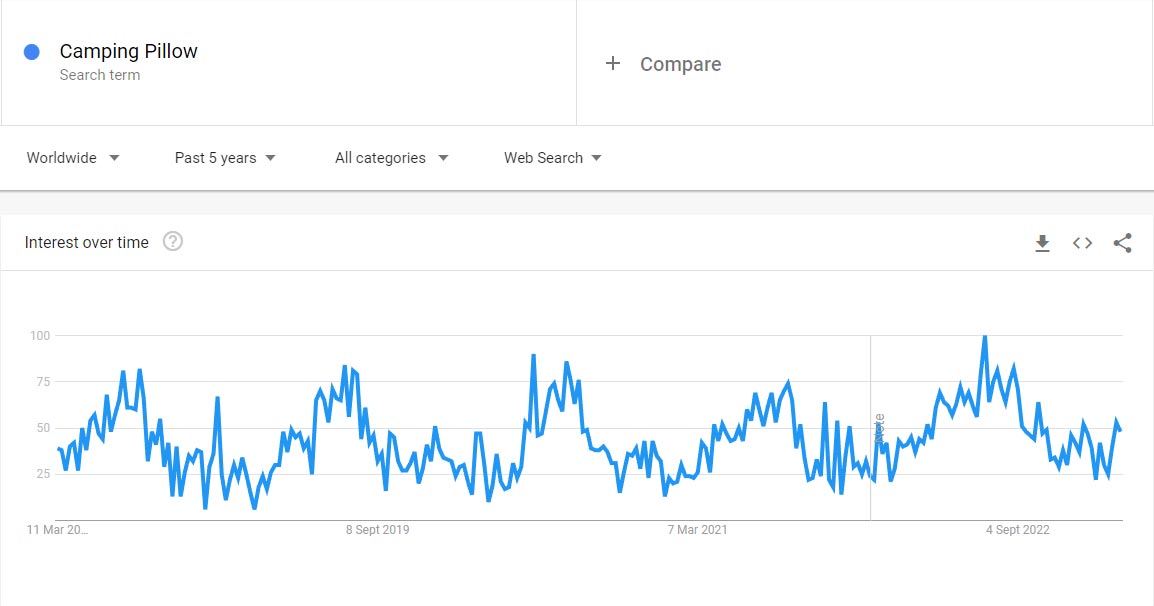Expand the All categories dropdown
The image size is (1154, 606).
pyautogui.click(x=391, y=158)
